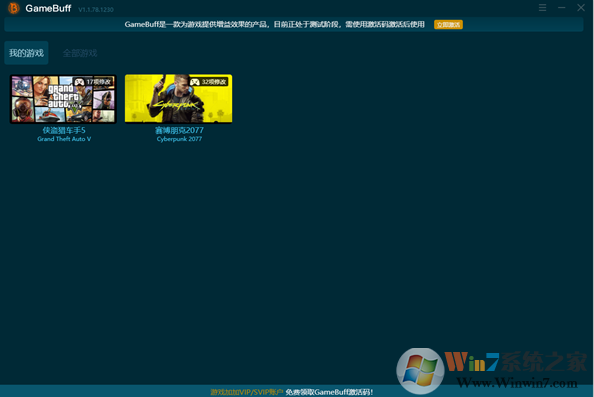Switch to the 全部游戏 tab
This screenshot has width=594, height=397.
point(80,53)
